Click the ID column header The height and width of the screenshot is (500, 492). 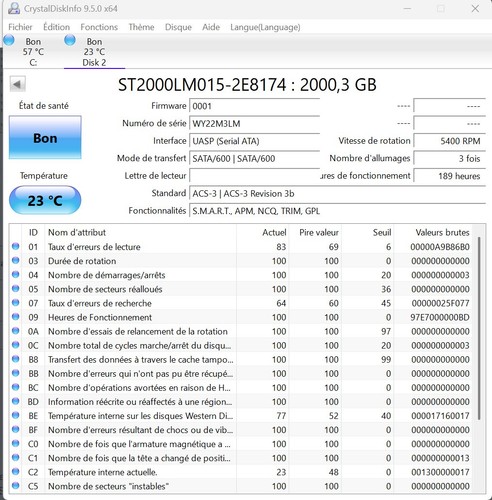click(x=33, y=232)
